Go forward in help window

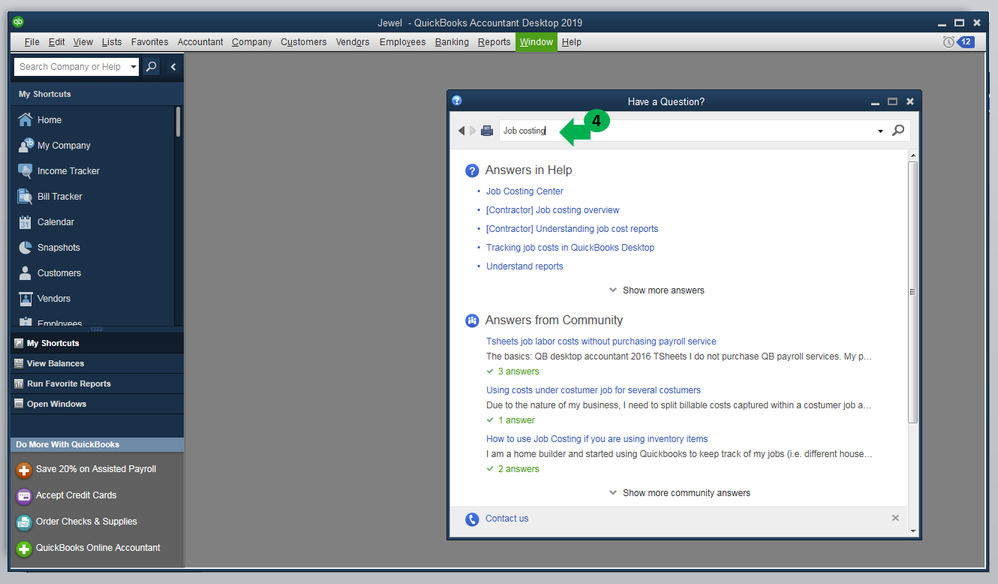click(x=473, y=130)
